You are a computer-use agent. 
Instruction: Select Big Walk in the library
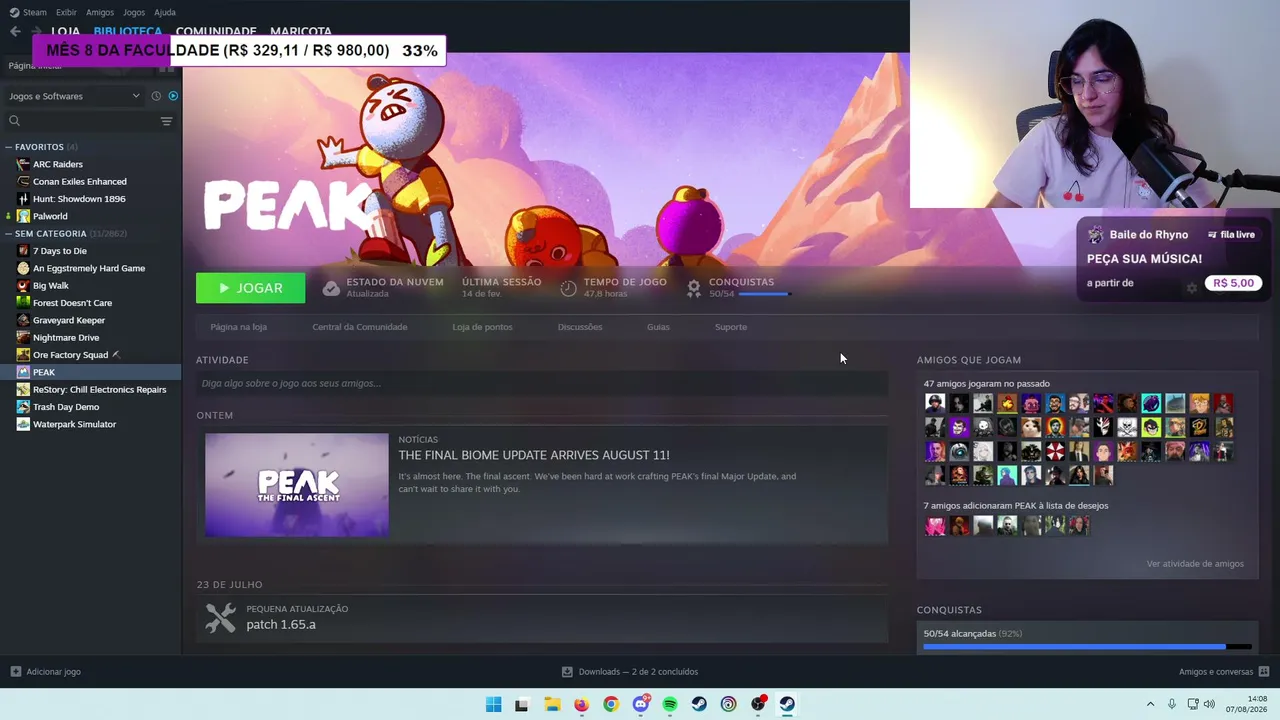point(51,286)
